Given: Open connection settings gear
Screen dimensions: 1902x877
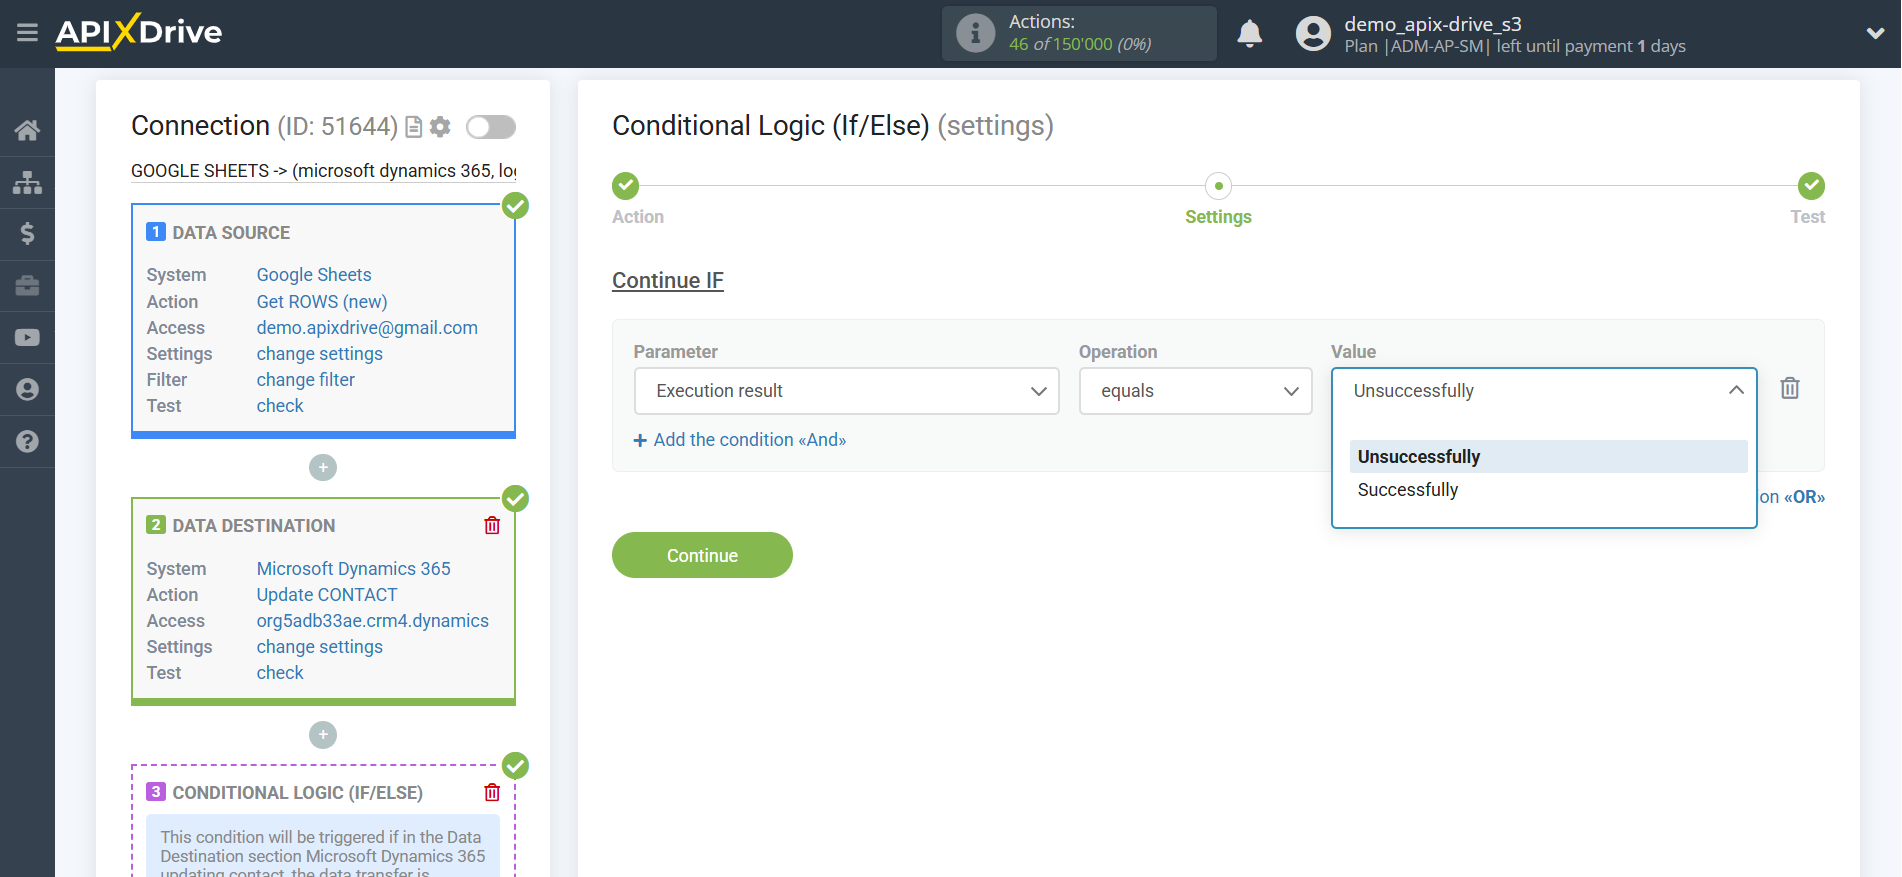Looking at the screenshot, I should (x=440, y=127).
